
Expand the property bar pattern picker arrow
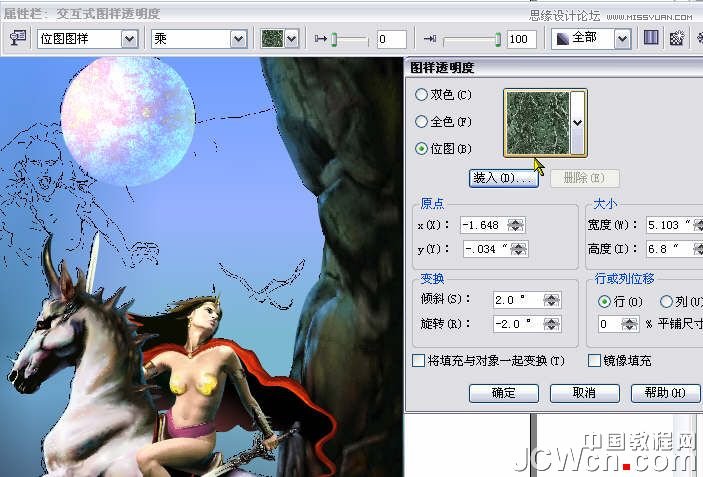[291, 39]
